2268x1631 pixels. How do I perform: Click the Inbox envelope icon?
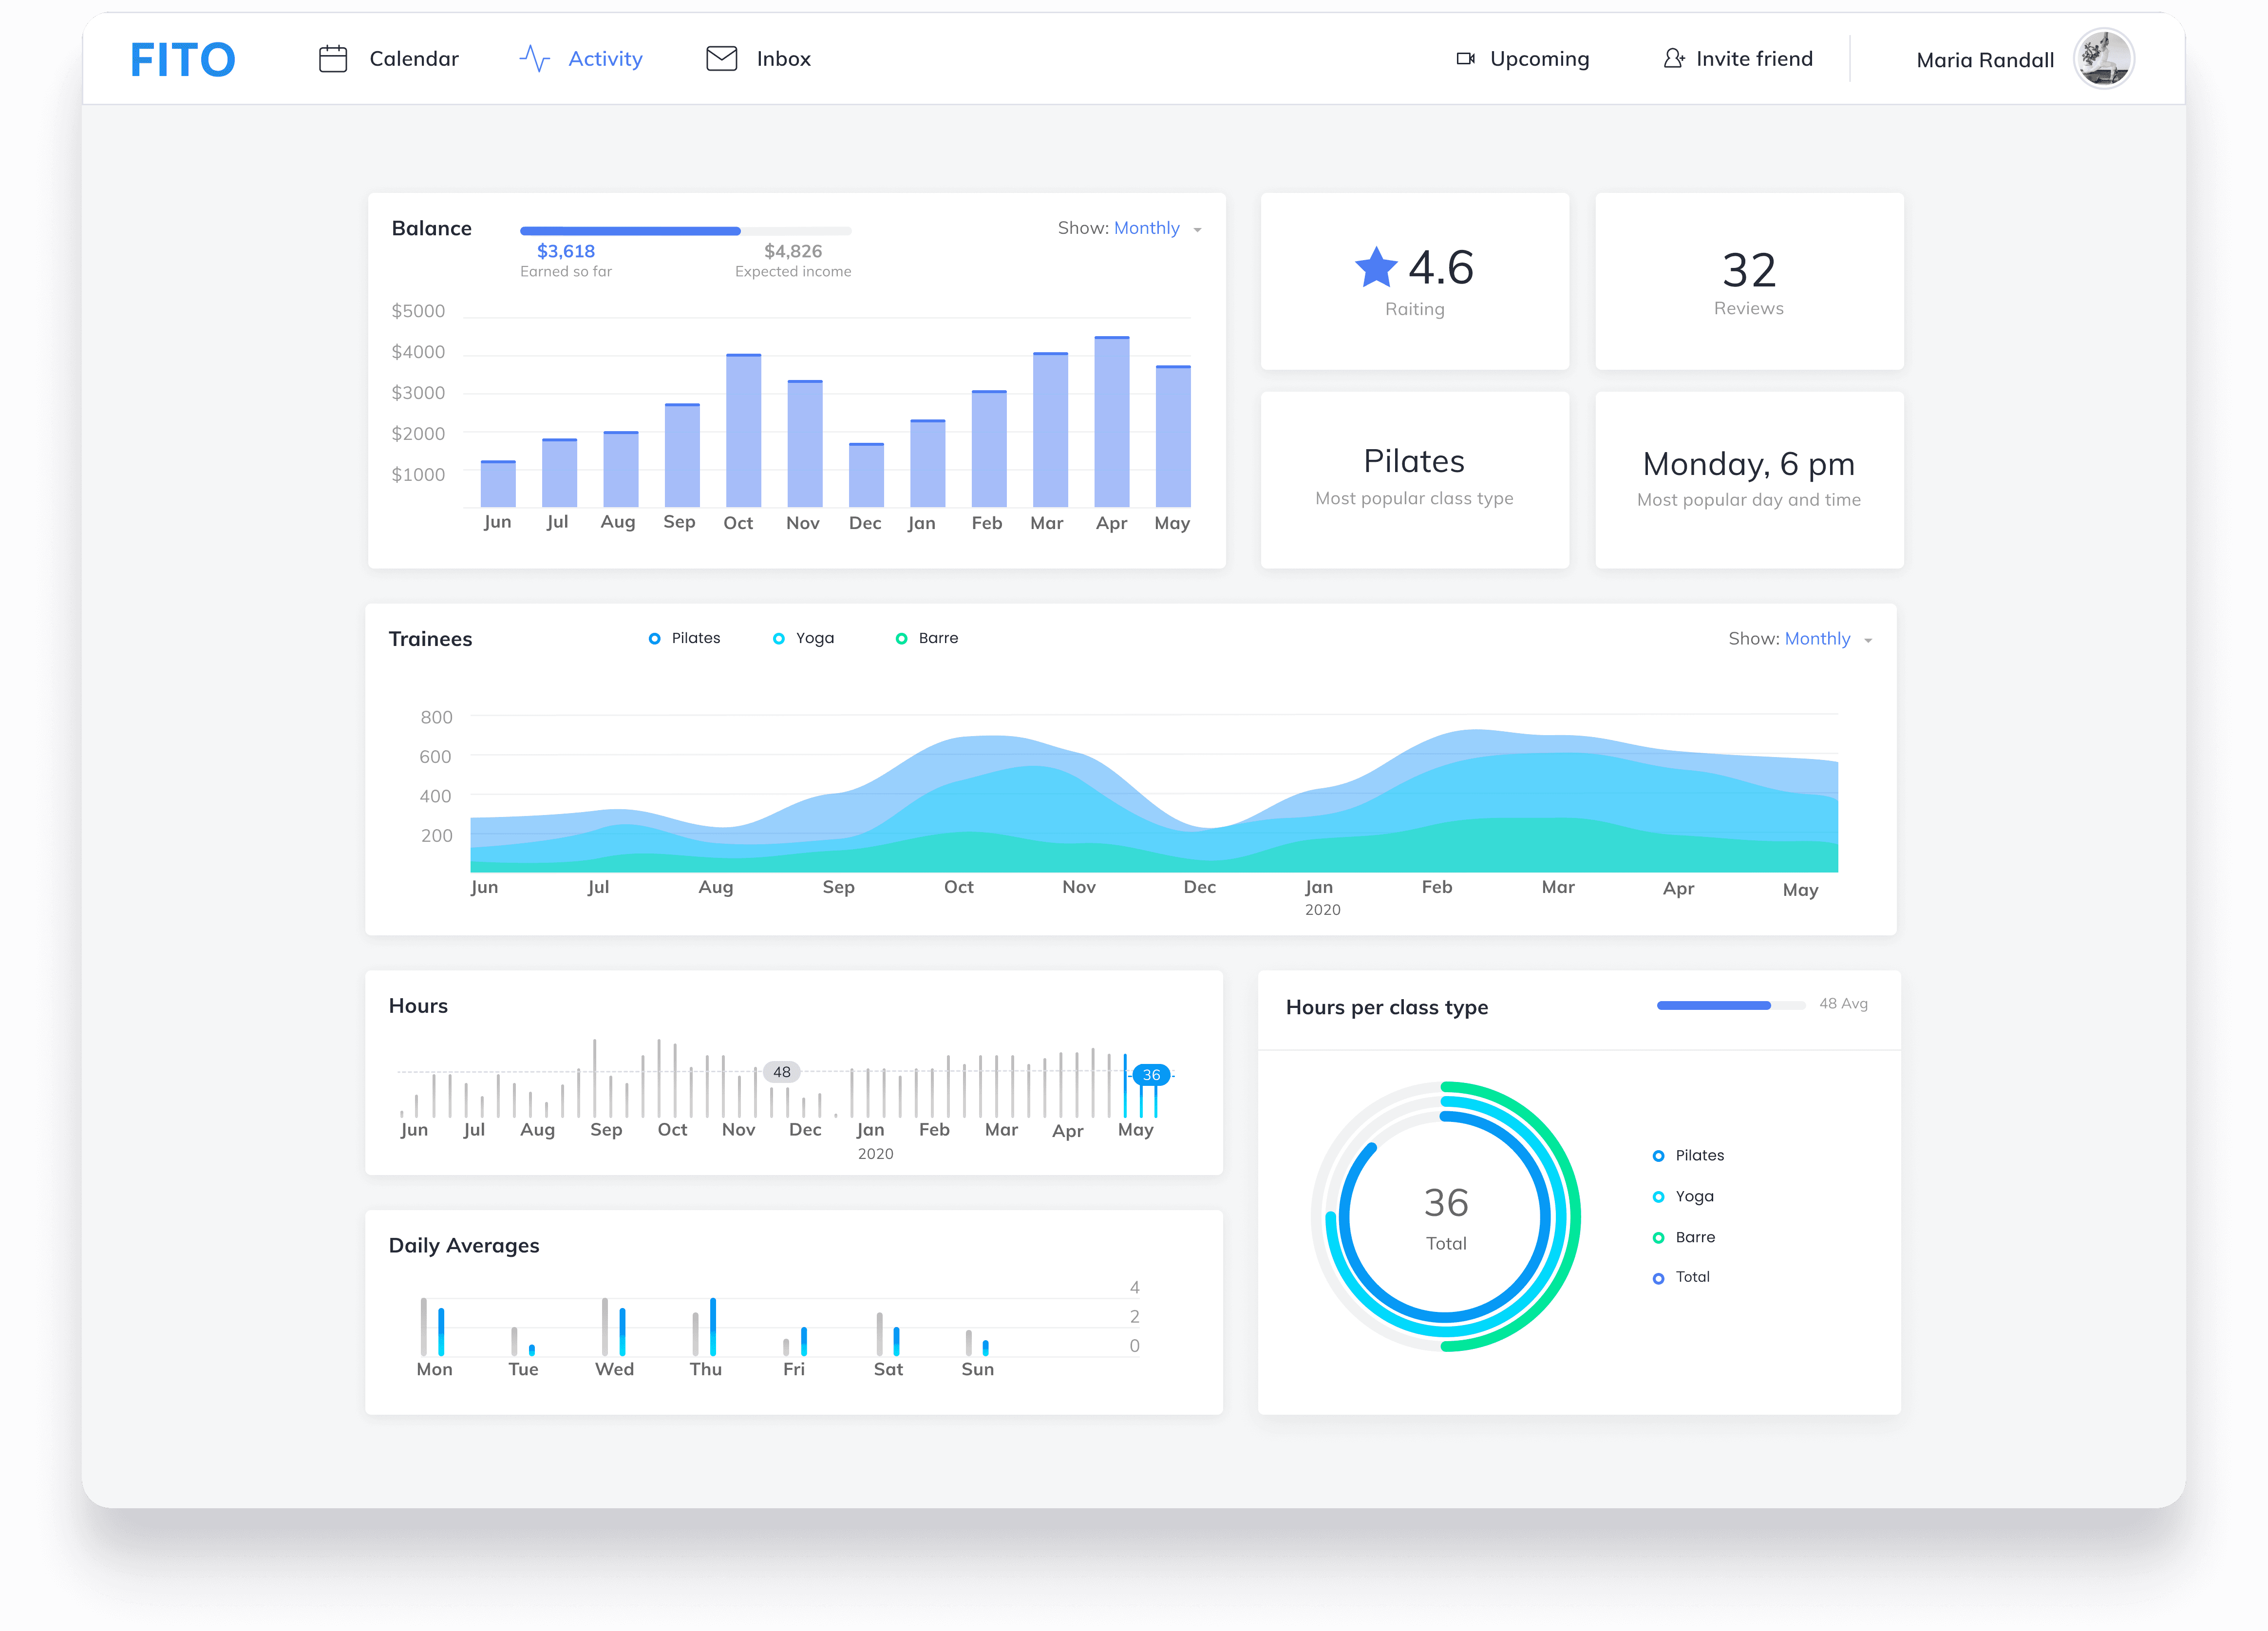pos(722,59)
